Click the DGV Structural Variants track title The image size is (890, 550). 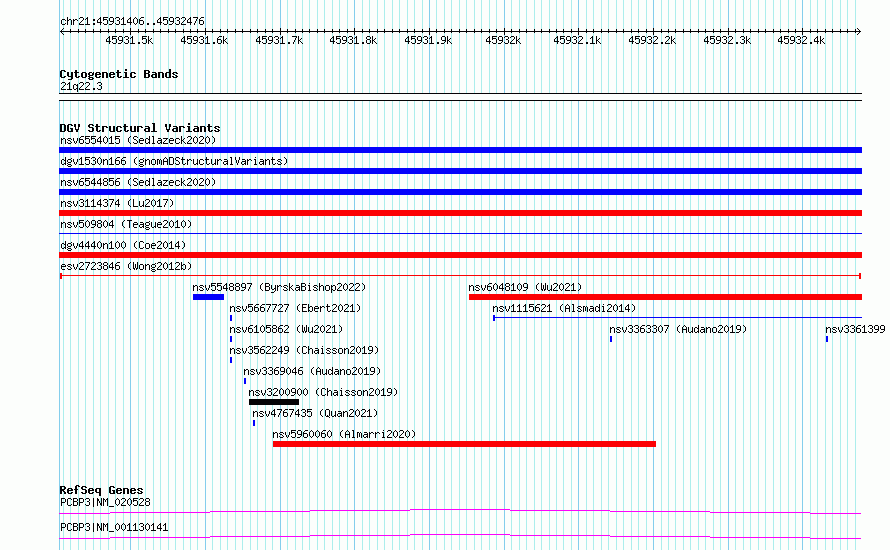tap(140, 128)
